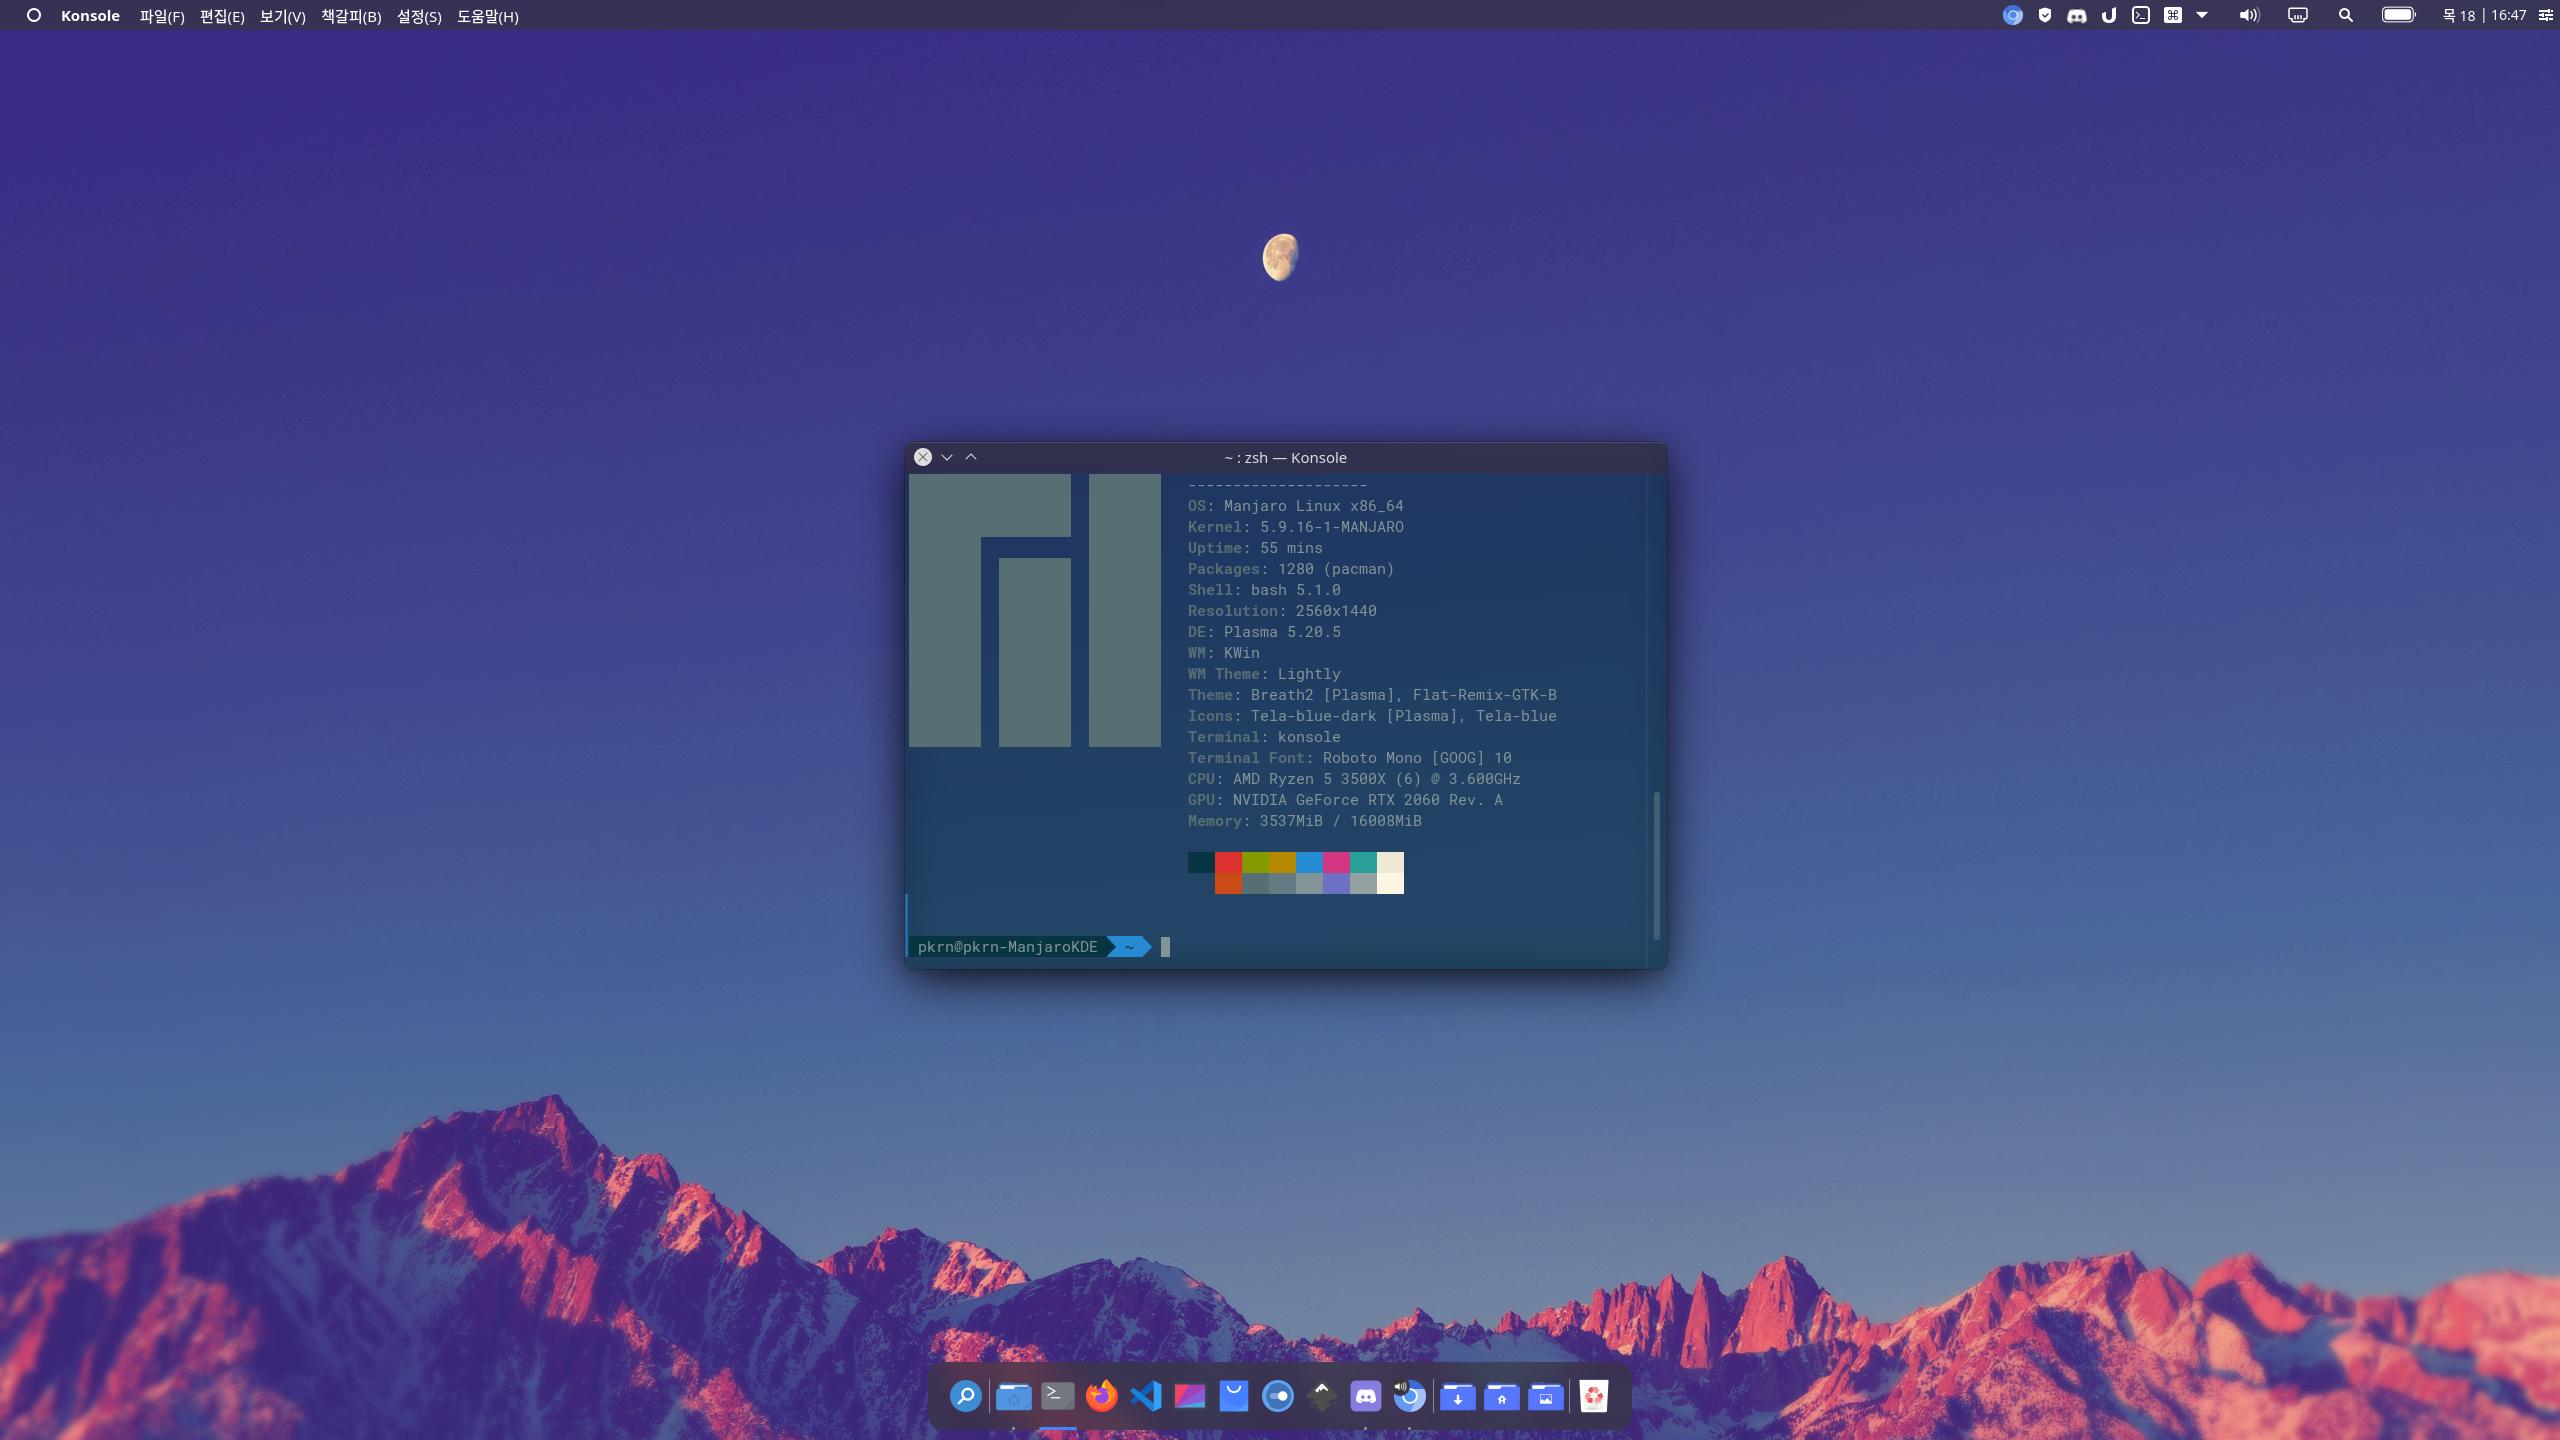Minimize the Konsole window with down chevron
This screenshot has height=1440, width=2560.
(x=947, y=457)
